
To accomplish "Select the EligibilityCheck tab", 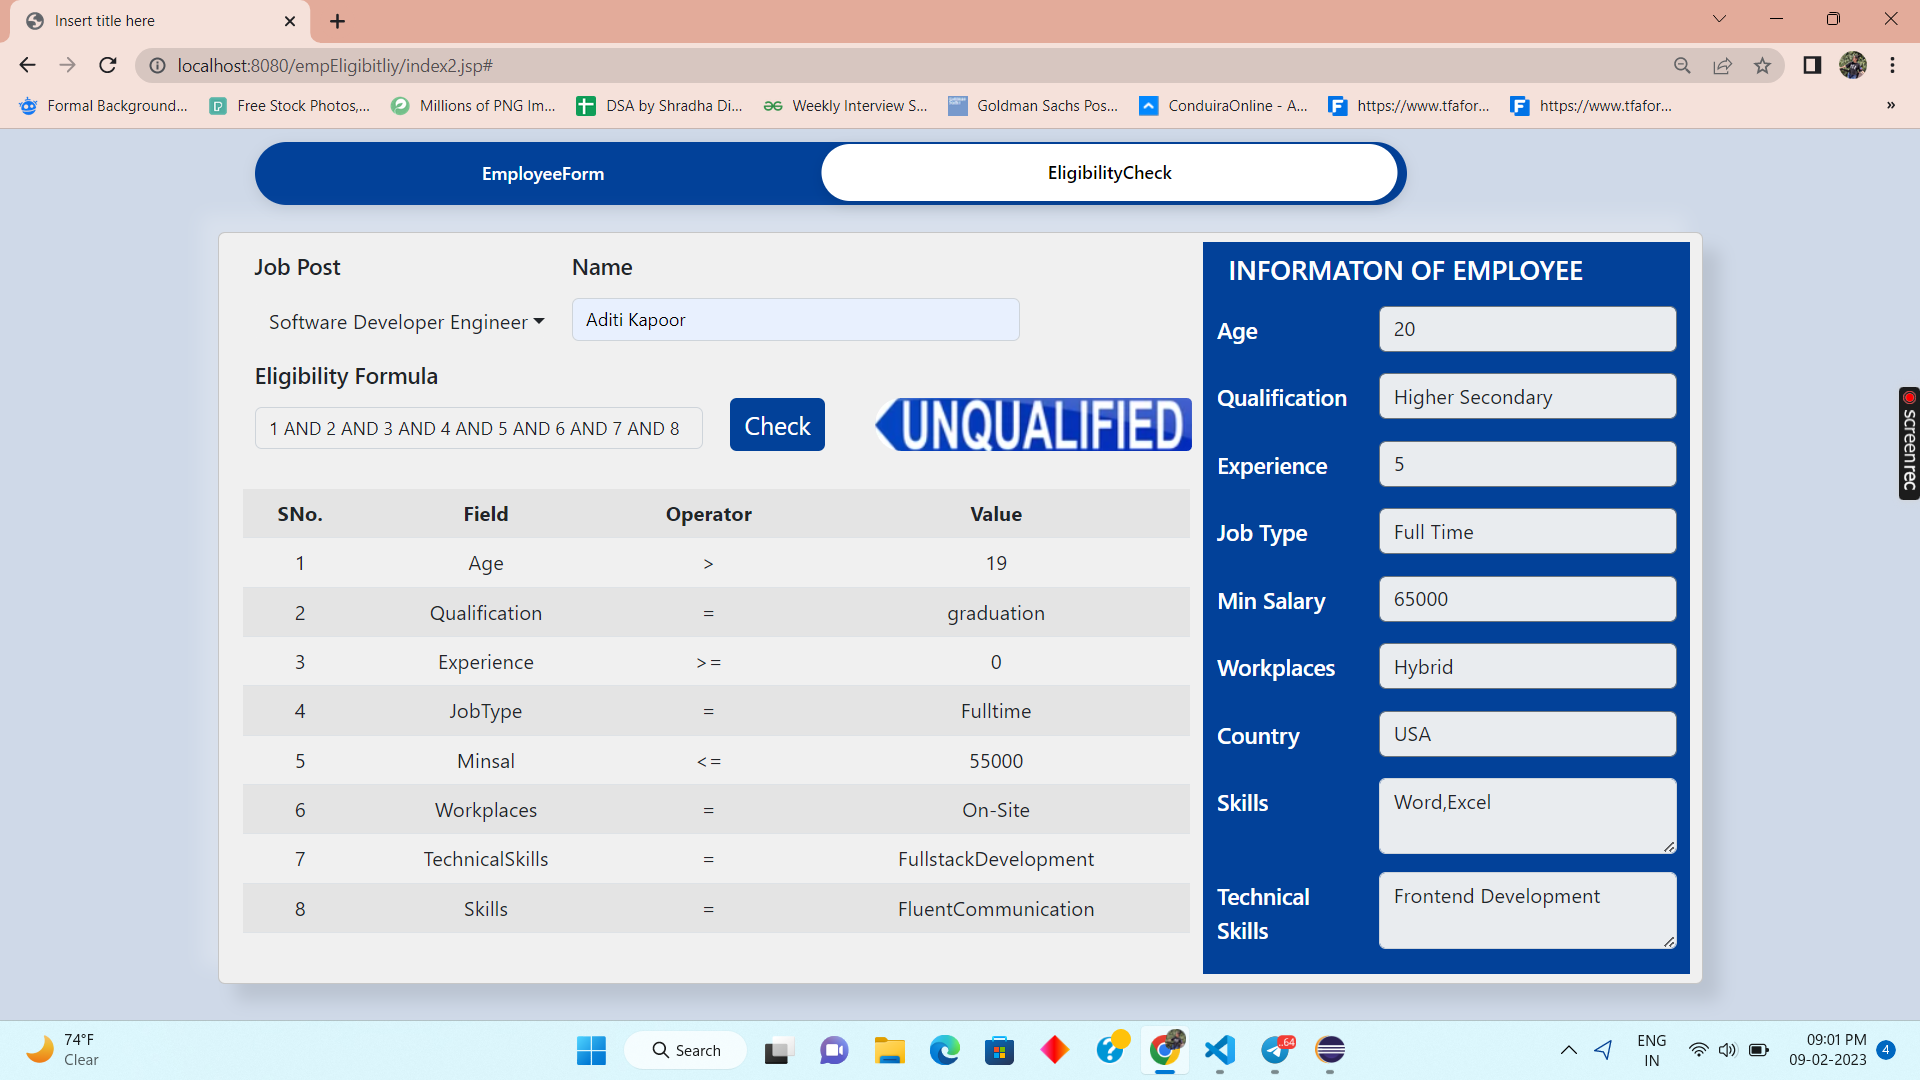I will pyautogui.click(x=1109, y=173).
